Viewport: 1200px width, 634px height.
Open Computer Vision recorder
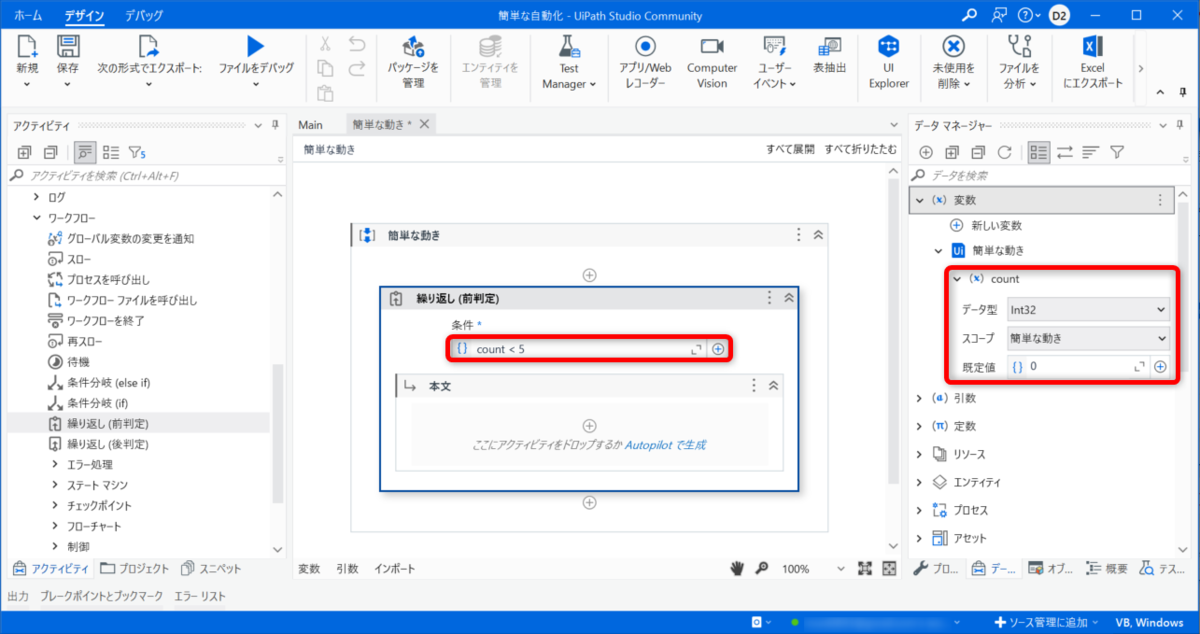pos(711,62)
